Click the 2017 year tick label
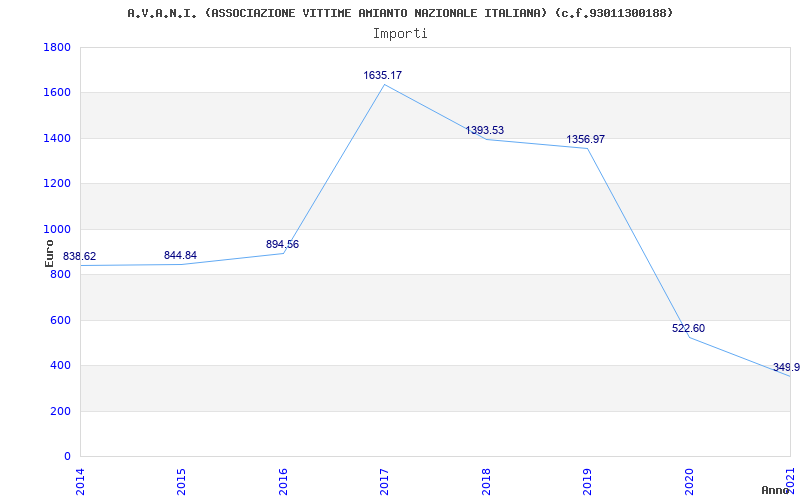800x500 pixels. [x=384, y=482]
